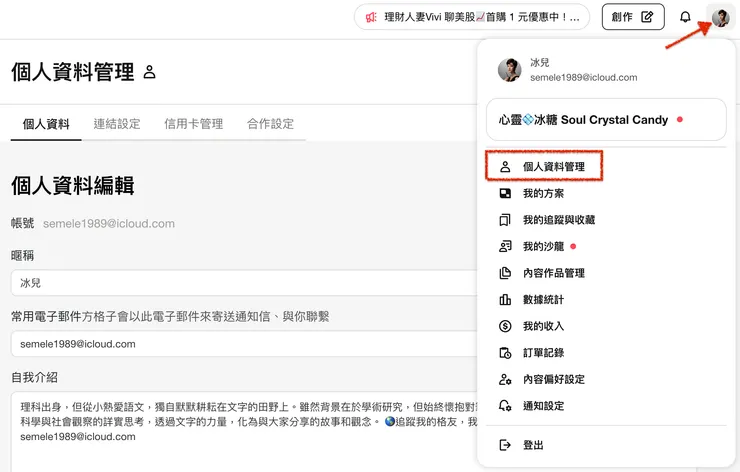Open 我的收入 menu entry
The width and height of the screenshot is (740, 472).
543,326
